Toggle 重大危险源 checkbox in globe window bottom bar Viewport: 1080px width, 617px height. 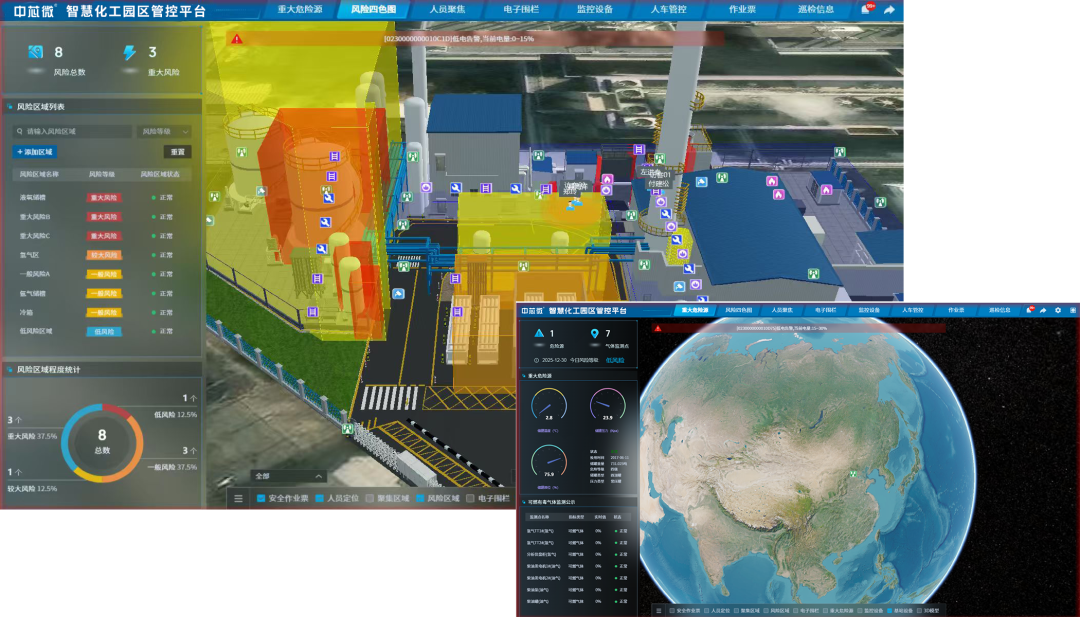pyautogui.click(x=825, y=610)
